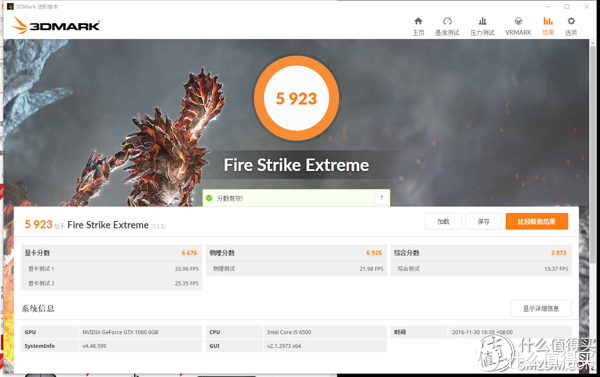Click the NVIDIA GeForce GTX 1060 6GB field
The image size is (600, 377).
coord(140,332)
